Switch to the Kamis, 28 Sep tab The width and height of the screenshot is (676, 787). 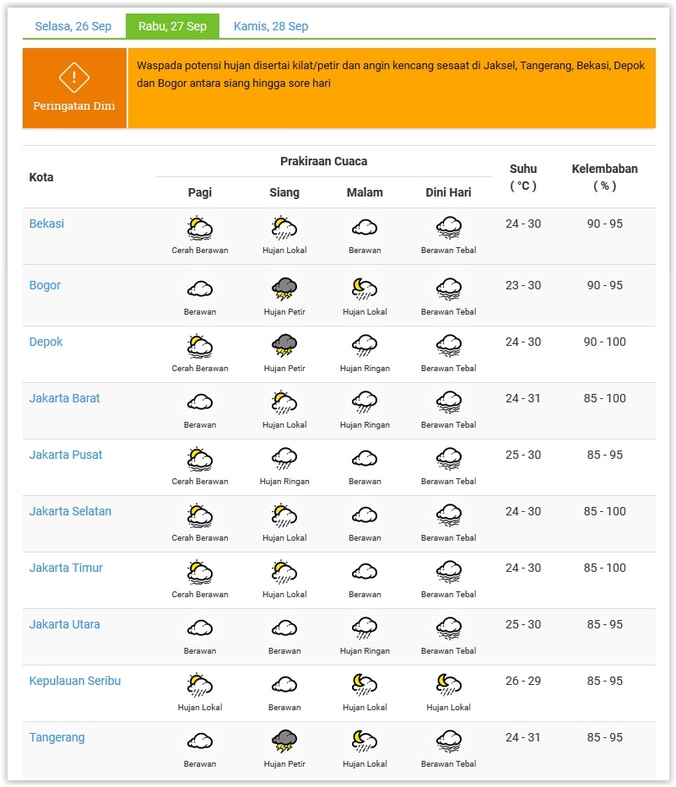click(271, 26)
